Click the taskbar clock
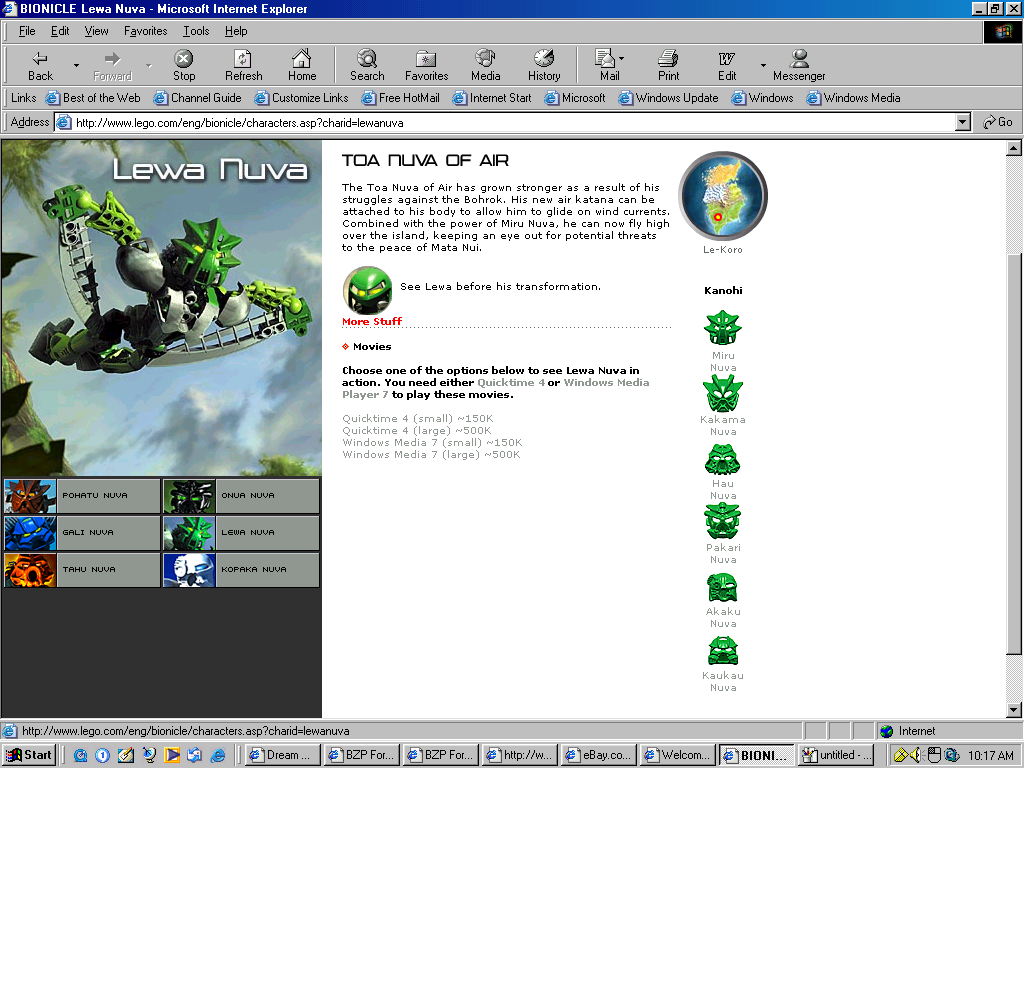This screenshot has width=1024, height=1000. tap(991, 756)
